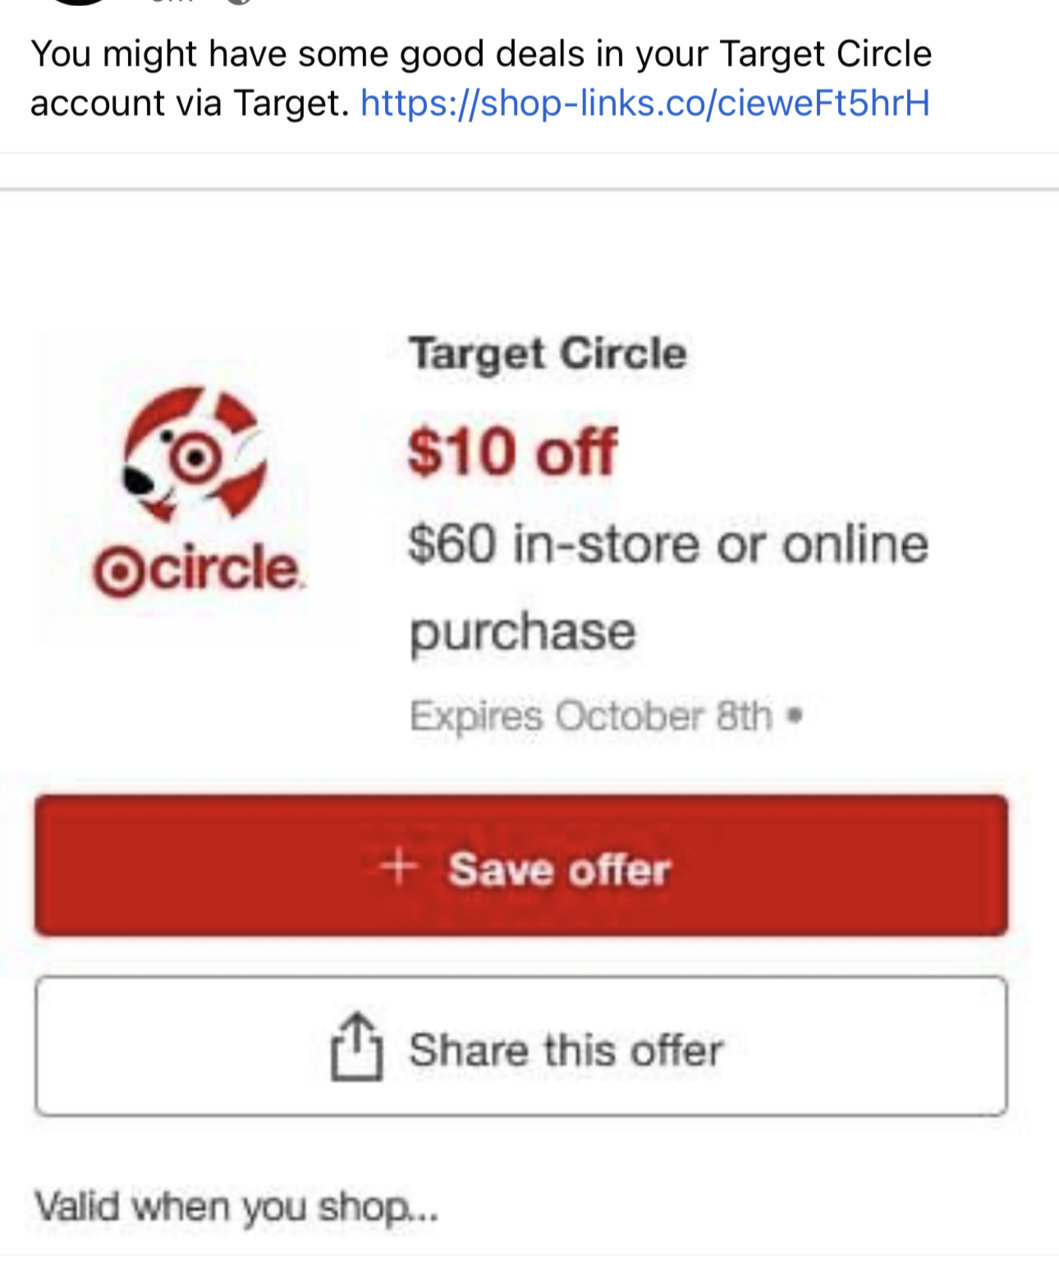The height and width of the screenshot is (1280, 1059).
Task: Tap the red $10 off heading
Action: click(x=512, y=451)
